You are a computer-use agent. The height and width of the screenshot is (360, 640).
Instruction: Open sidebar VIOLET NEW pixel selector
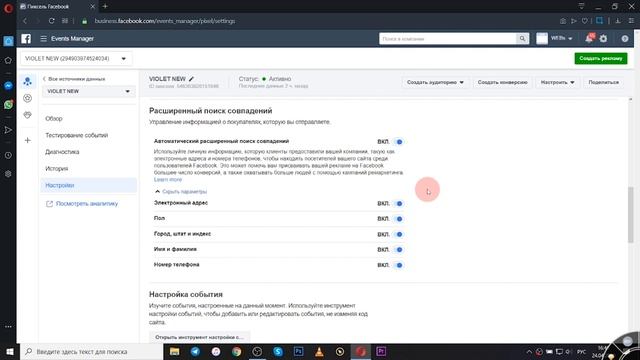[89, 91]
